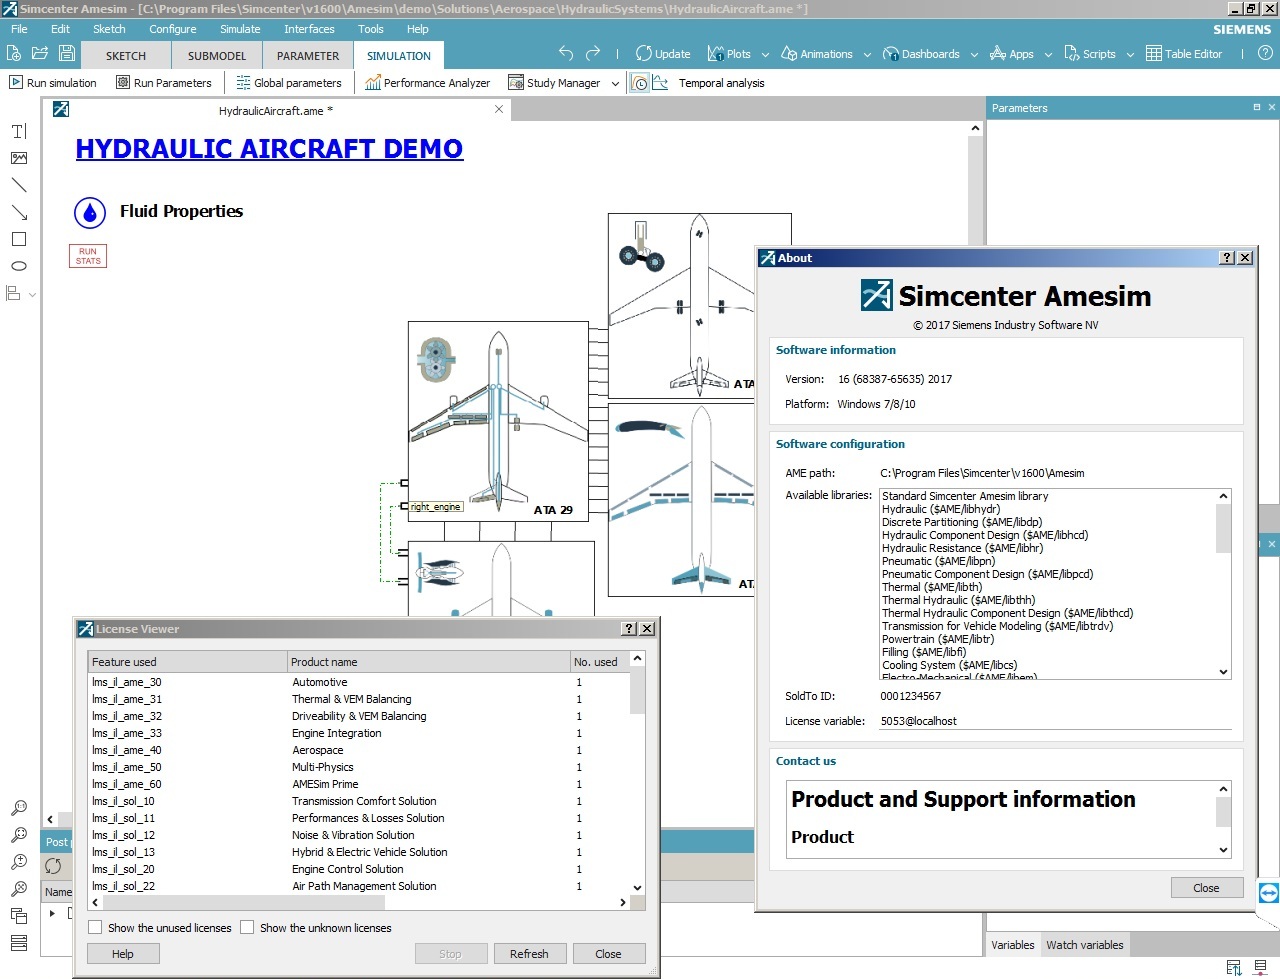Click the Fluid Properties droplet icon
1280x979 pixels.
pyautogui.click(x=90, y=212)
